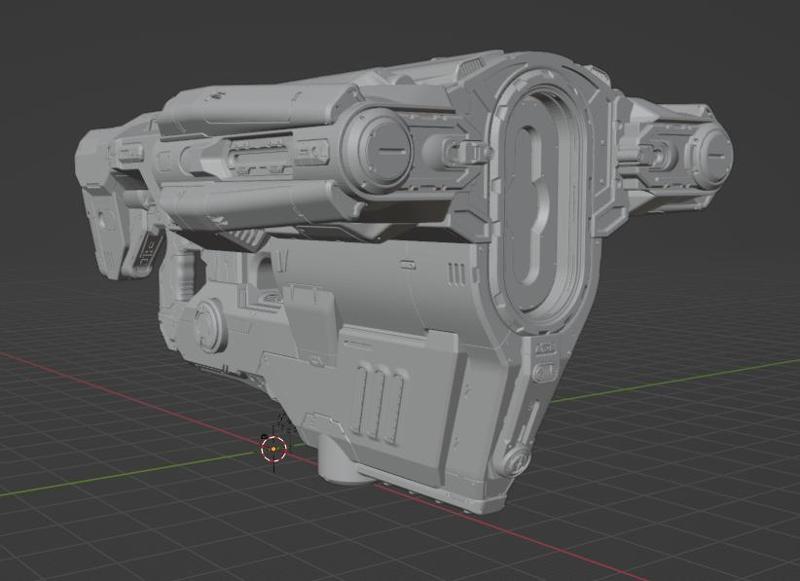This screenshot has width=800, height=581.
Task: Click the circular knob on the upper body
Action: click(385, 143)
